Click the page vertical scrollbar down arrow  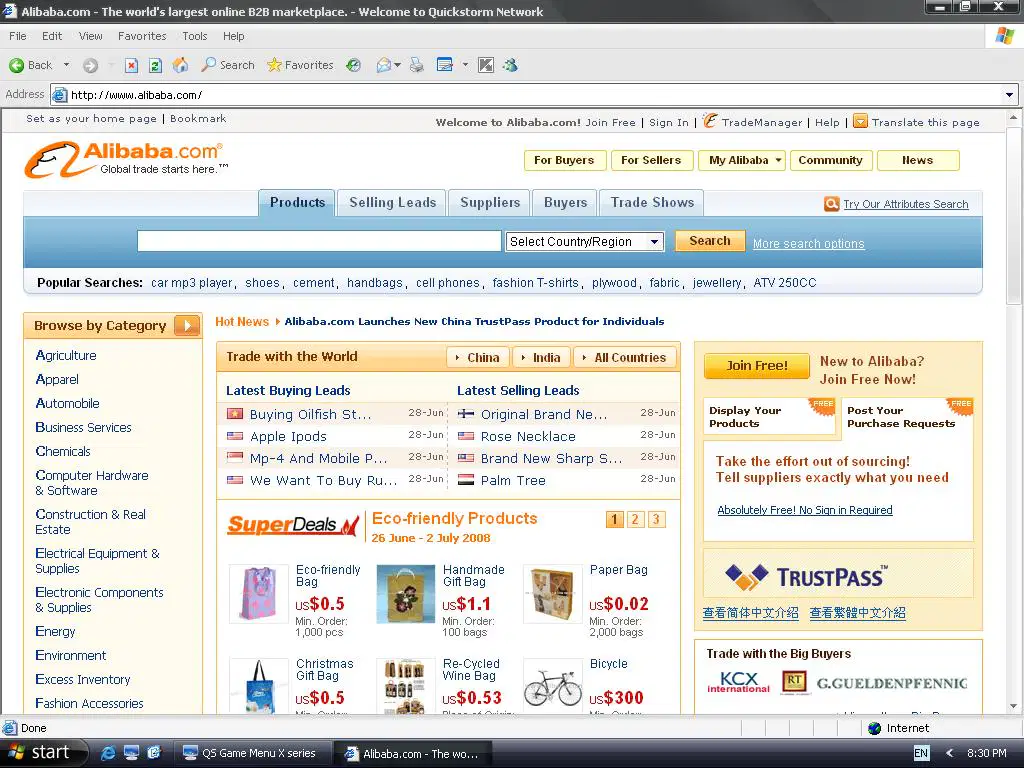click(x=1014, y=706)
